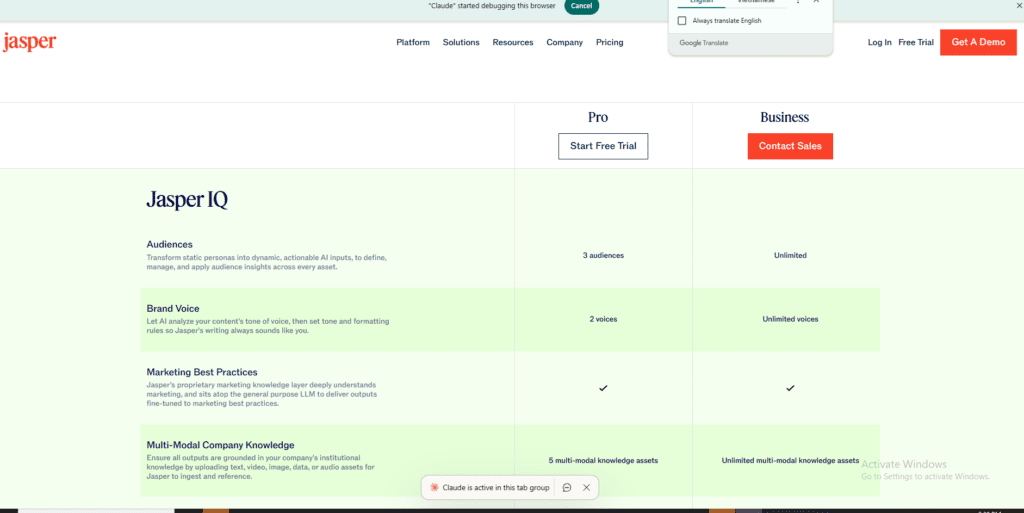This screenshot has width=1024, height=513.
Task: Click the Free Trial link
Action: (x=916, y=42)
